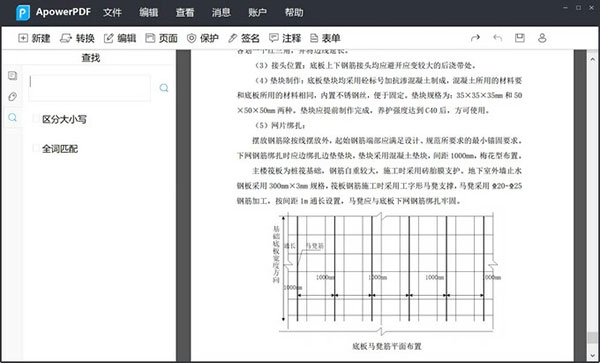Open the 帮助 menu
Viewport: 600px width, 363px height.
pos(294,13)
